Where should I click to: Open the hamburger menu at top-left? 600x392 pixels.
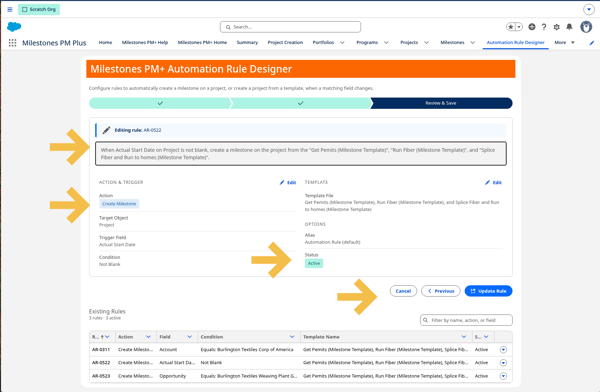pos(10,9)
